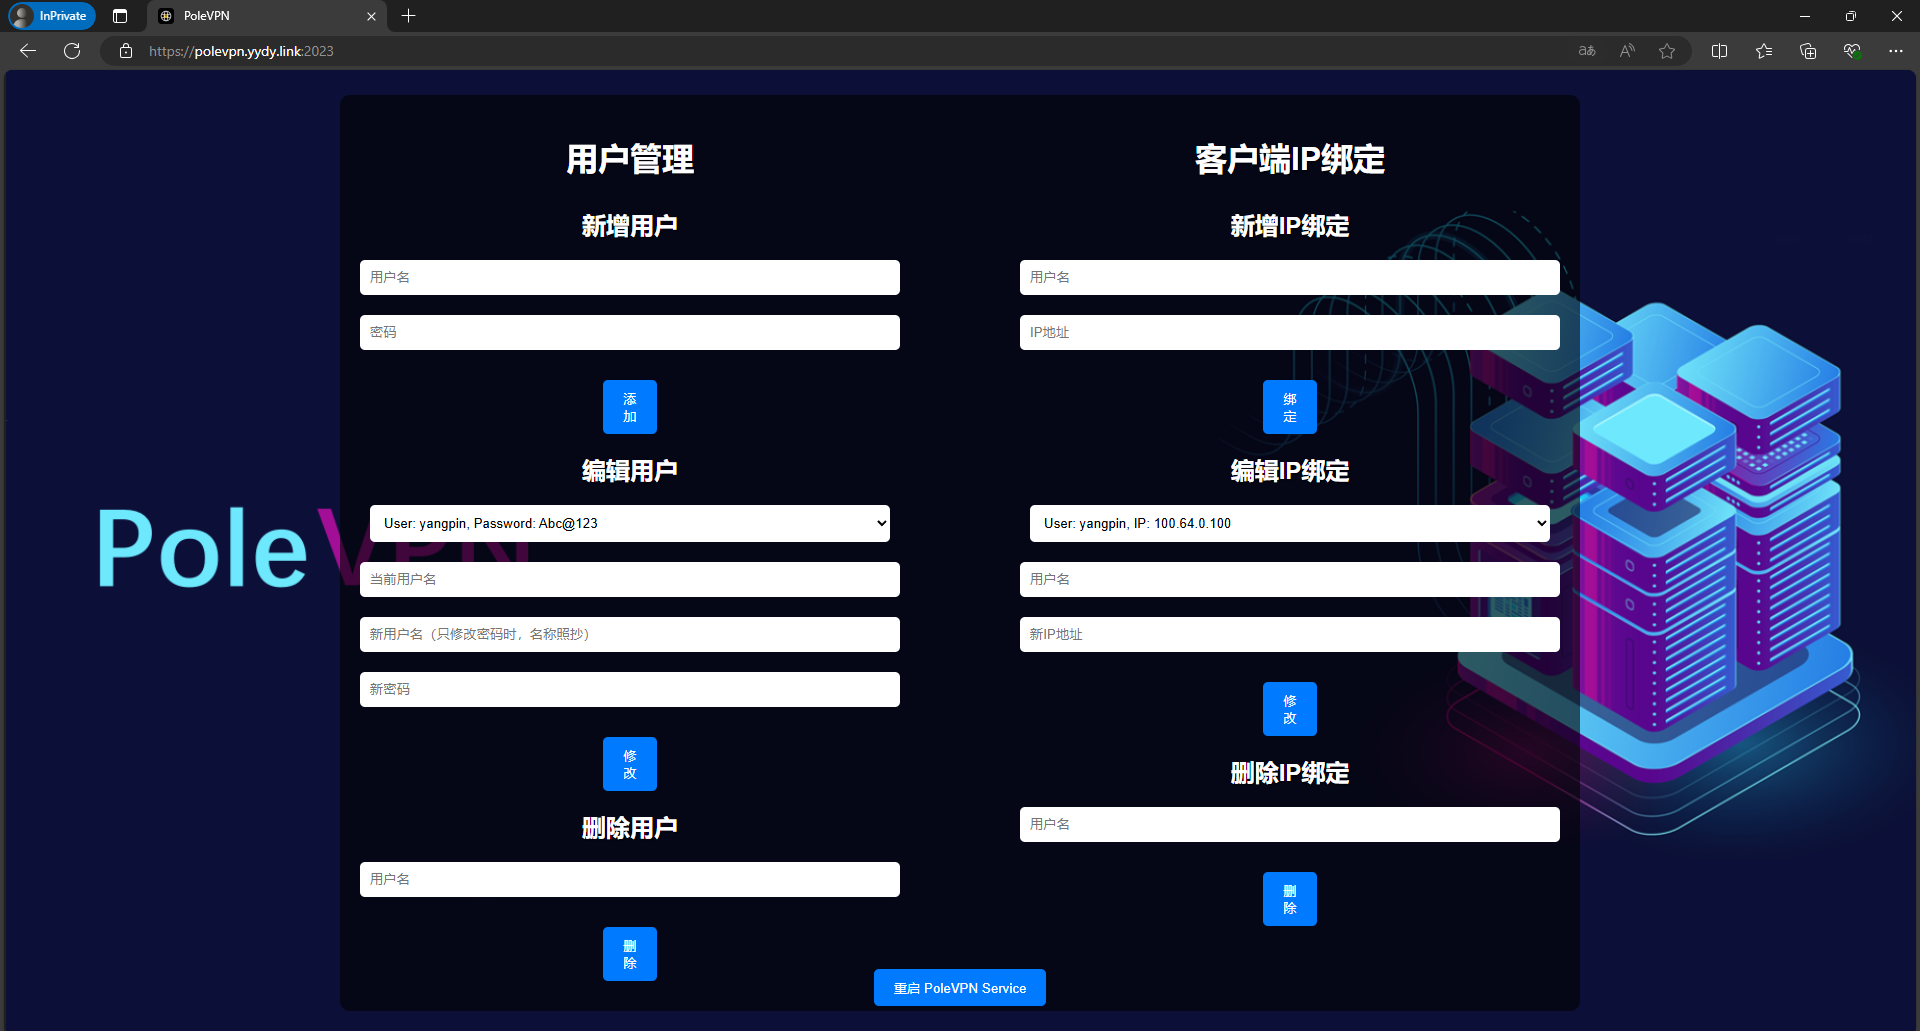Open the split screen icon
The height and width of the screenshot is (1031, 1920).
pyautogui.click(x=1720, y=51)
